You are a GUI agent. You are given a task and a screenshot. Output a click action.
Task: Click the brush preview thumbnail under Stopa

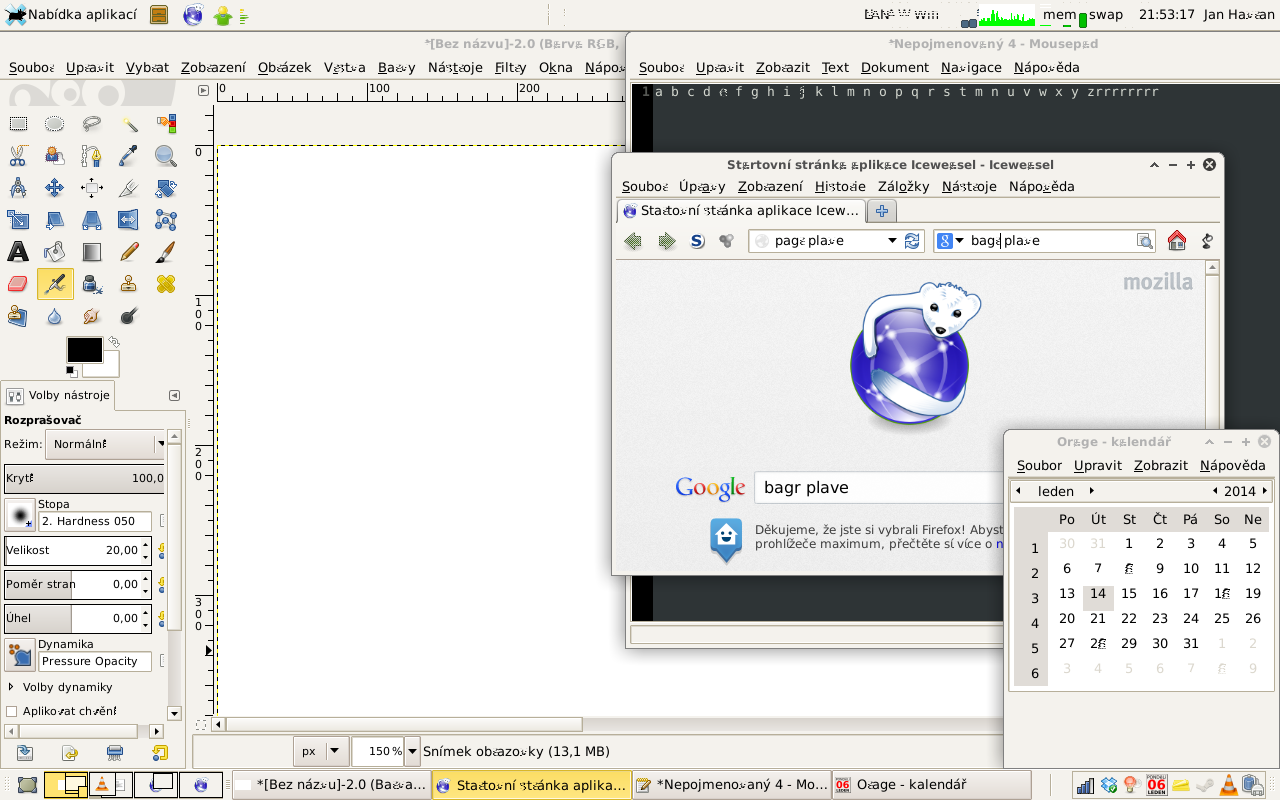pyautogui.click(x=20, y=514)
